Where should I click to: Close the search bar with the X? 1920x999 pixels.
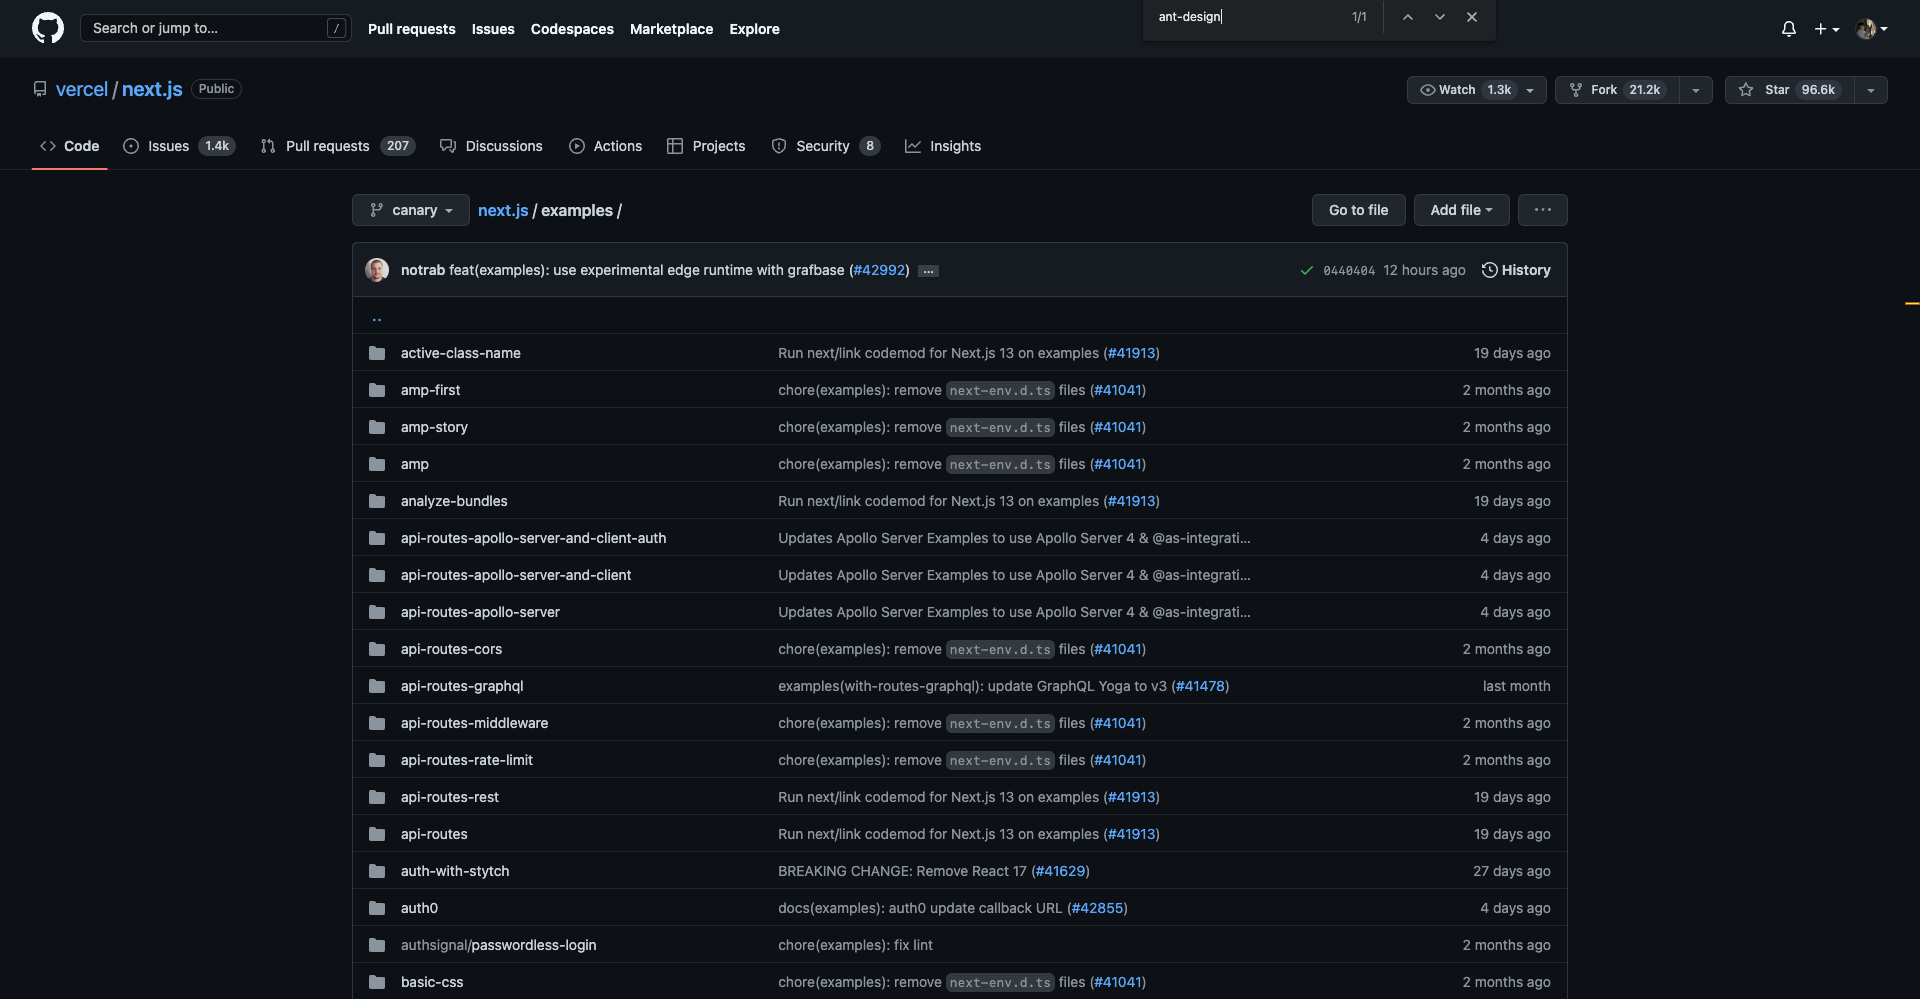click(1471, 17)
